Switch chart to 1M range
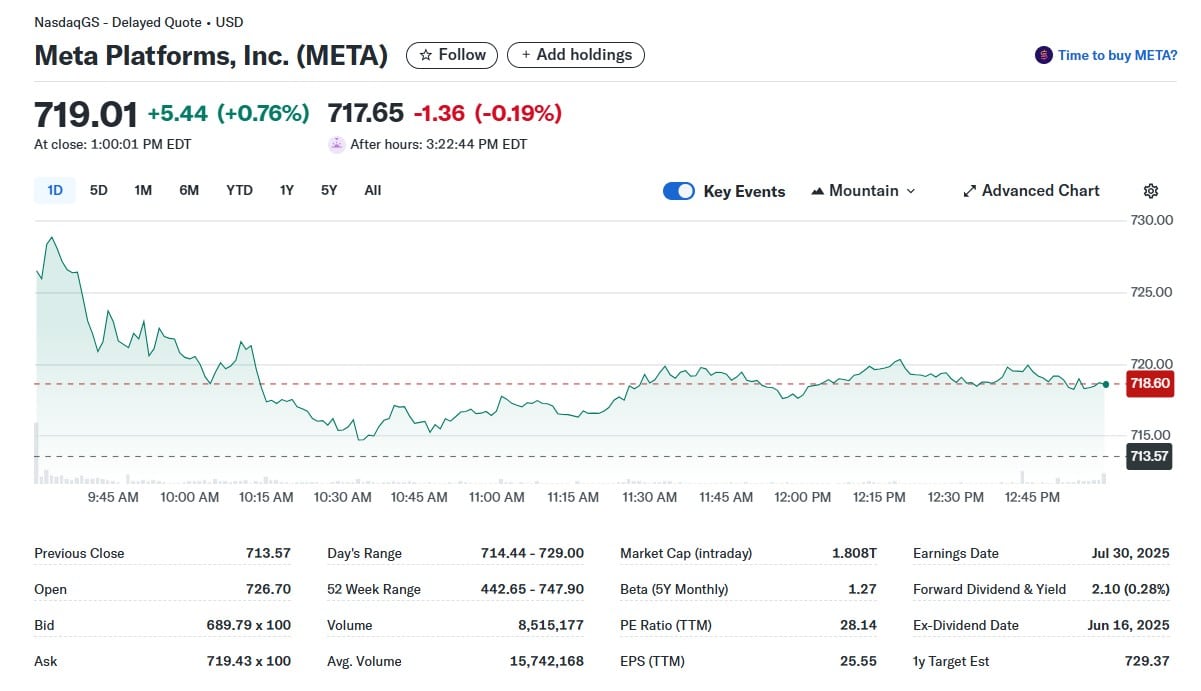The height and width of the screenshot is (691, 1201). point(143,190)
